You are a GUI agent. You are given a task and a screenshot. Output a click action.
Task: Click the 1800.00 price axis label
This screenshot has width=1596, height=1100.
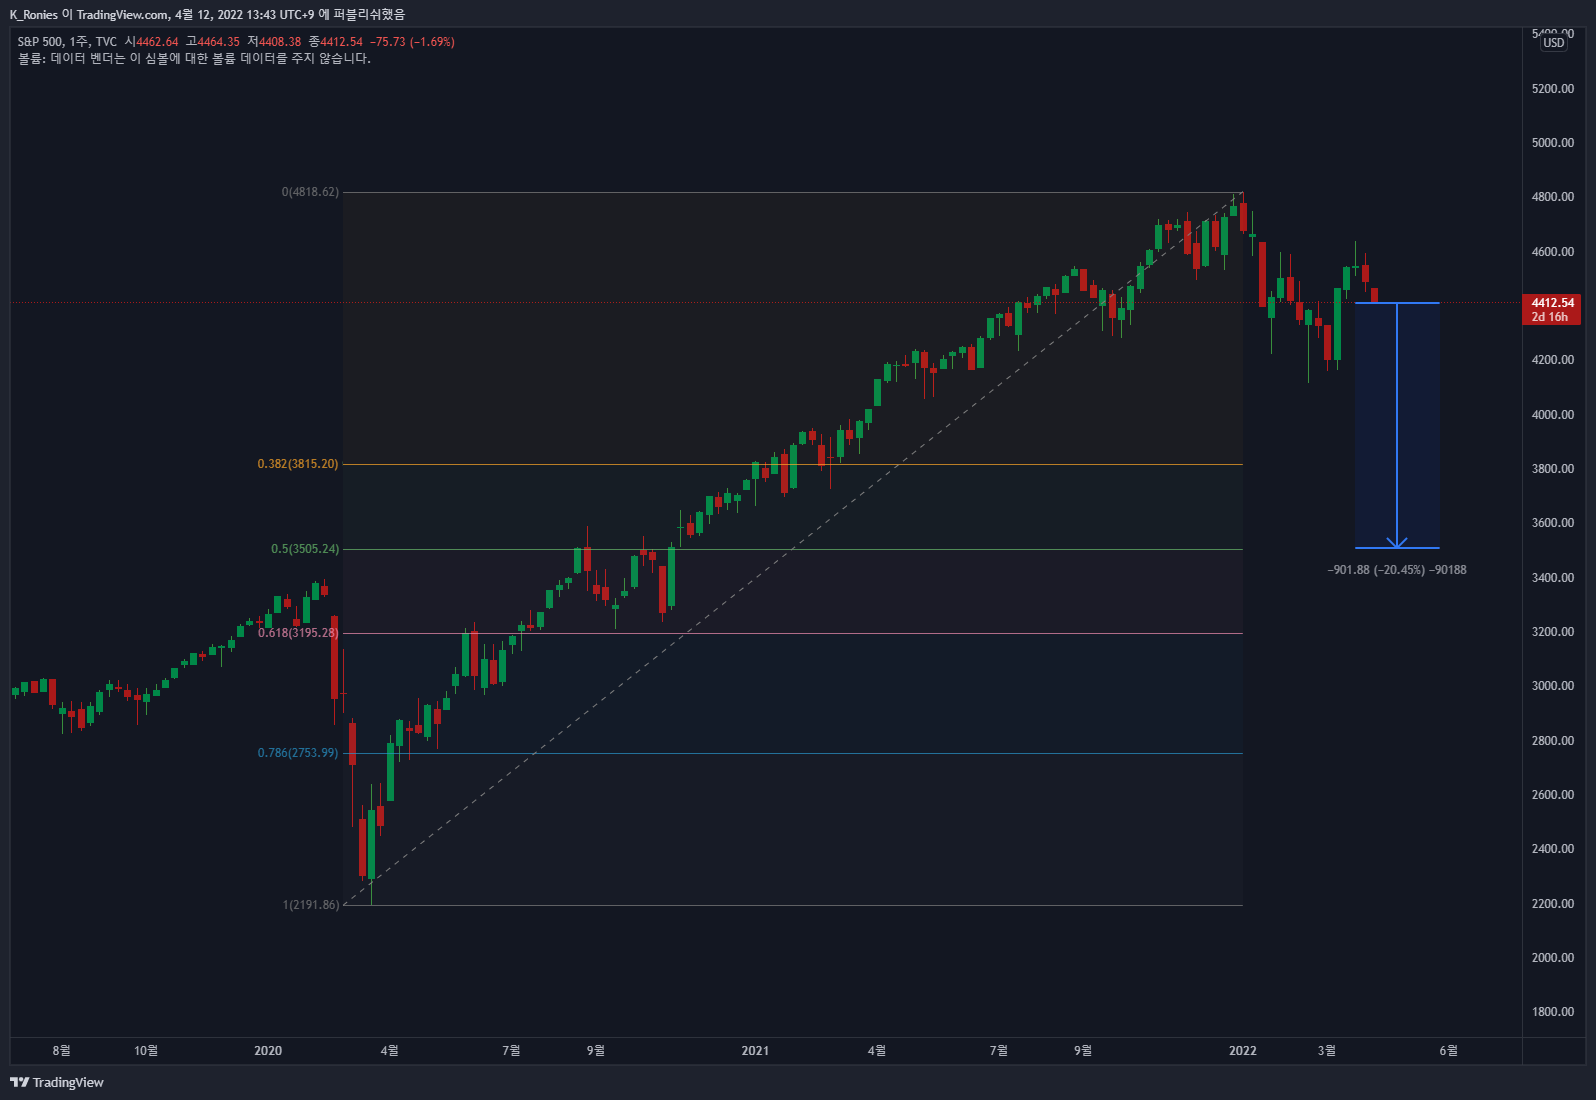tap(1552, 1012)
